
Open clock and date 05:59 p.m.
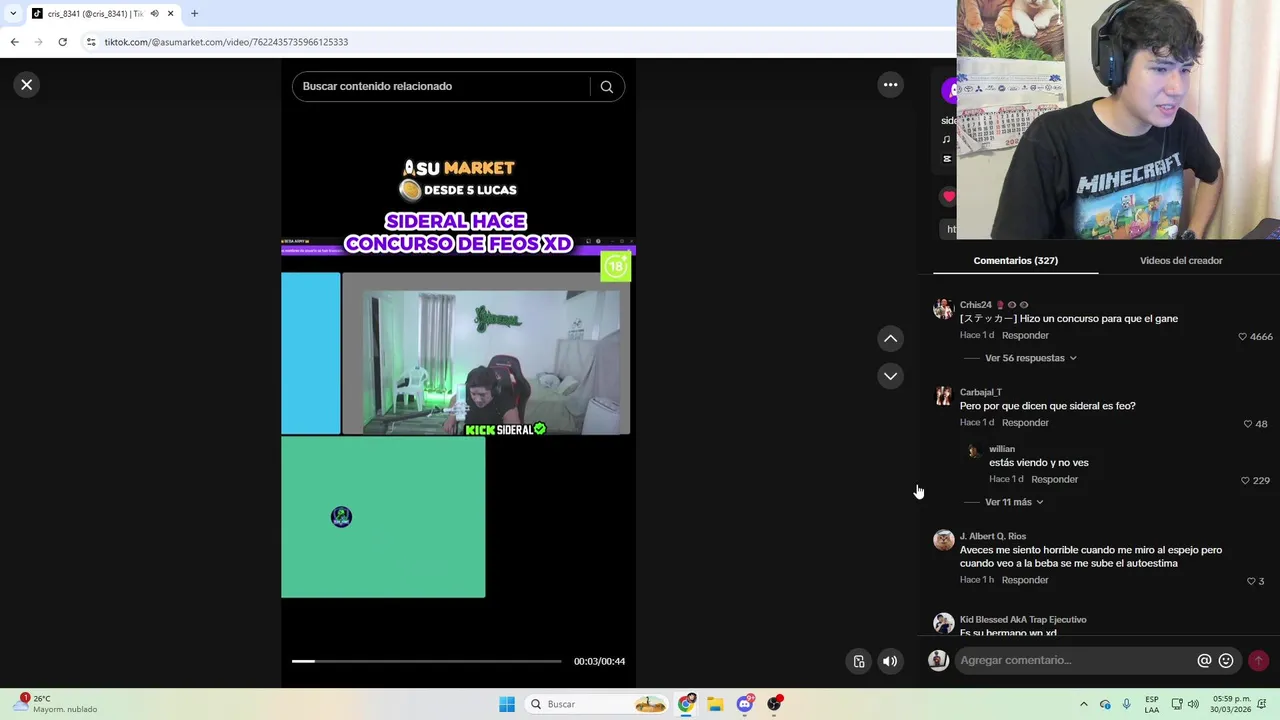1232,704
